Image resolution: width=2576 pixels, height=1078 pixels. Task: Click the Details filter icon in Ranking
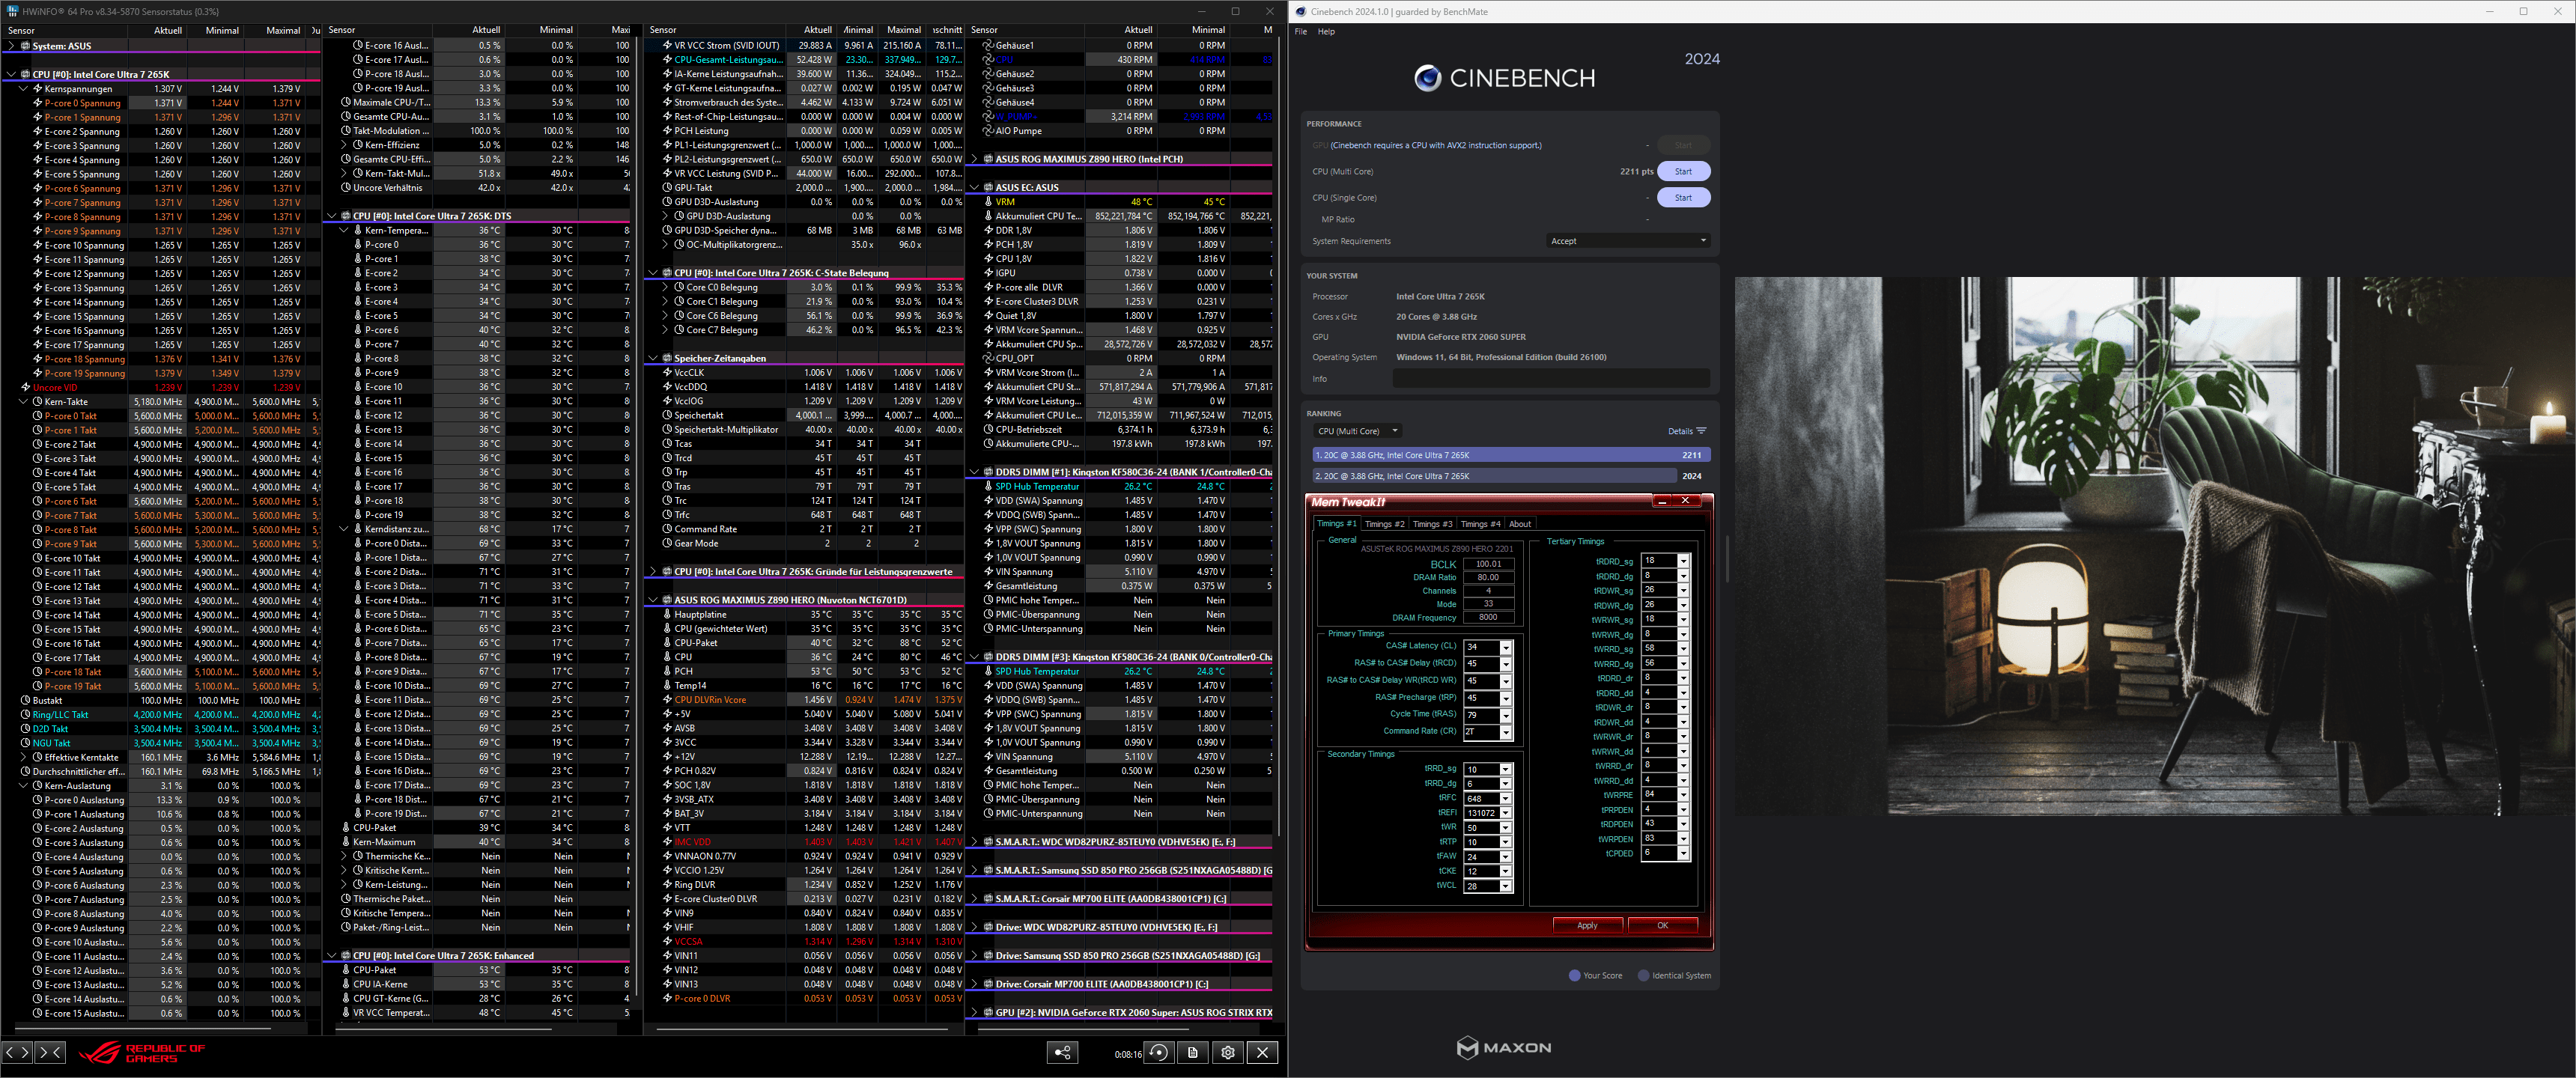pos(1701,431)
